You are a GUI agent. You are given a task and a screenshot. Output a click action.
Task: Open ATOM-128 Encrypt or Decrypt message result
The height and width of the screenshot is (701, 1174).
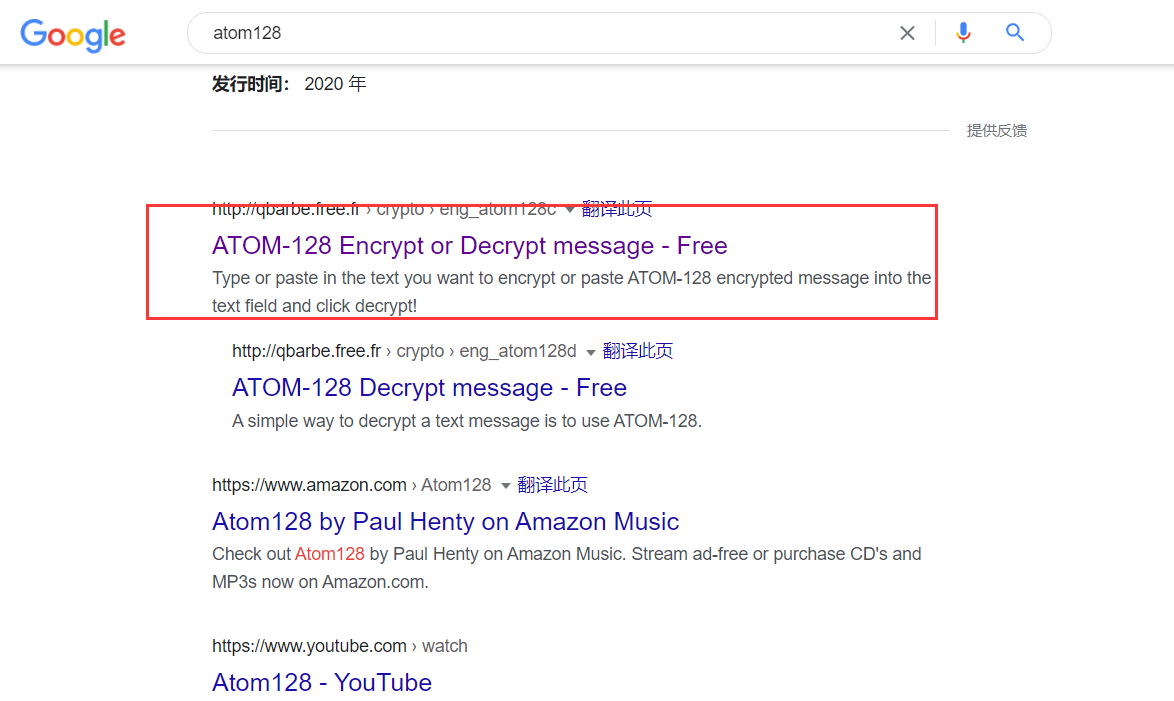click(x=469, y=246)
